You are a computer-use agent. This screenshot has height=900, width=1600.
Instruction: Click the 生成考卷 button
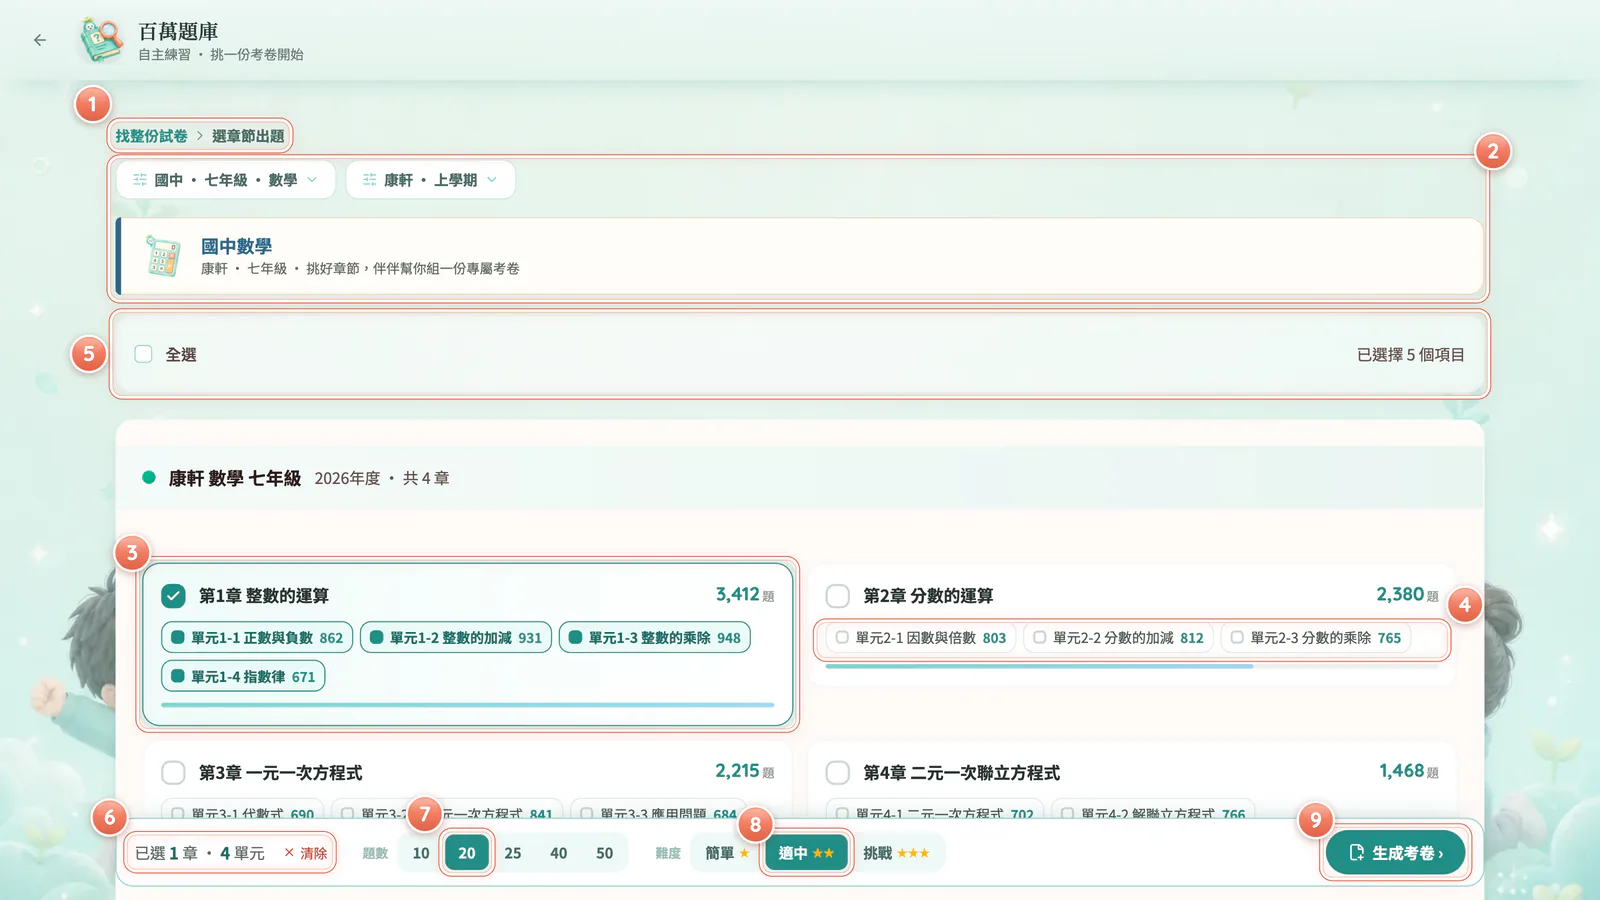click(x=1396, y=853)
